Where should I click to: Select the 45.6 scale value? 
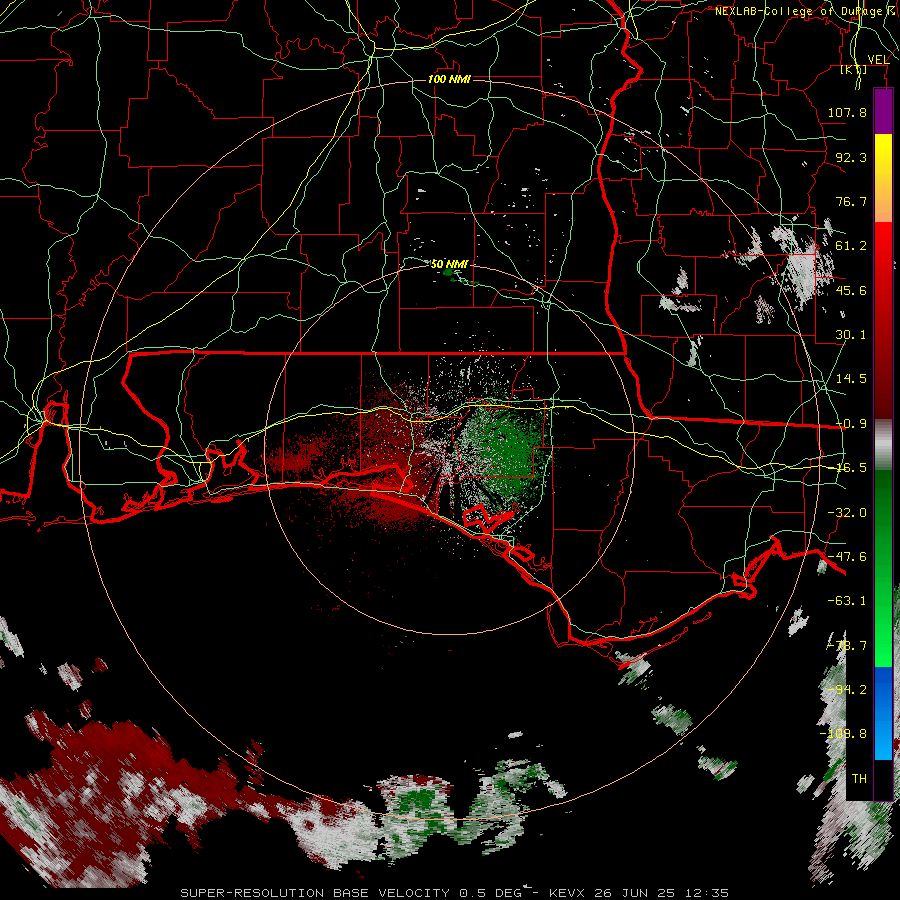coord(851,290)
